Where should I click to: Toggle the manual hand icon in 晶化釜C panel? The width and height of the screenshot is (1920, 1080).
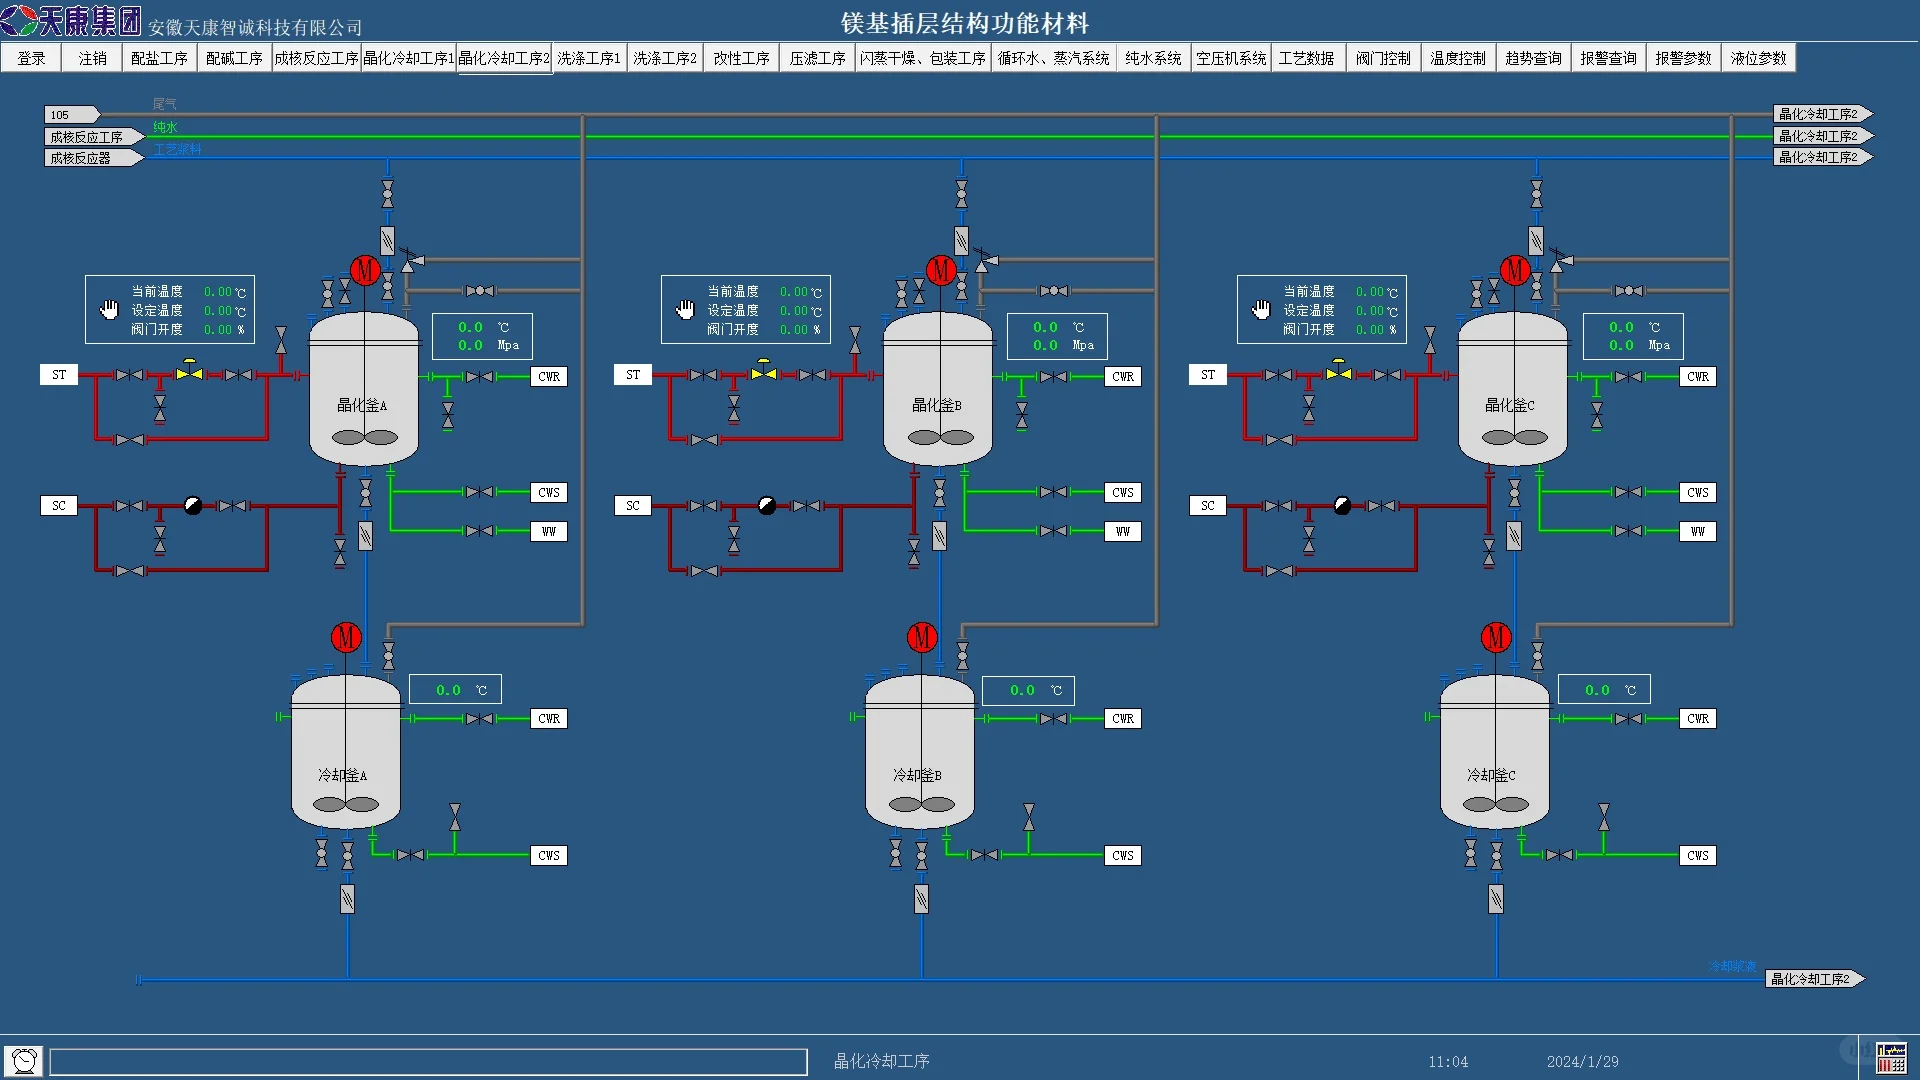pyautogui.click(x=1261, y=310)
